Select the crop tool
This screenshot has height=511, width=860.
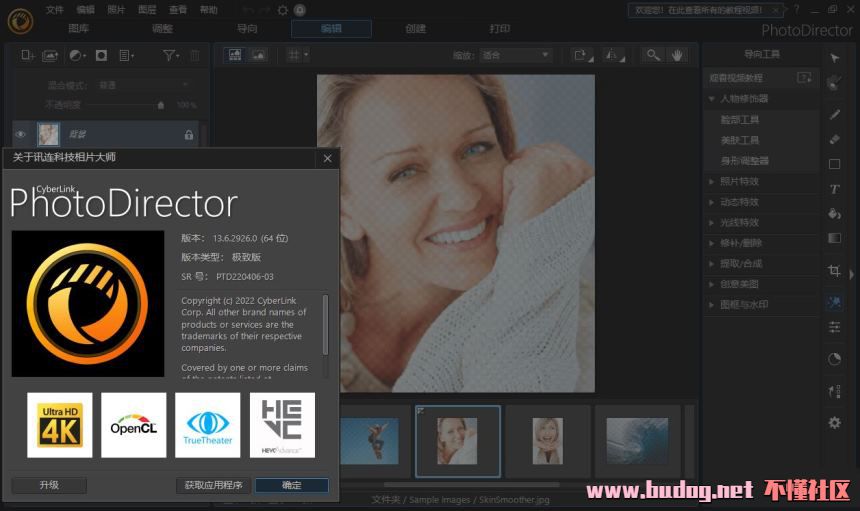click(x=834, y=270)
